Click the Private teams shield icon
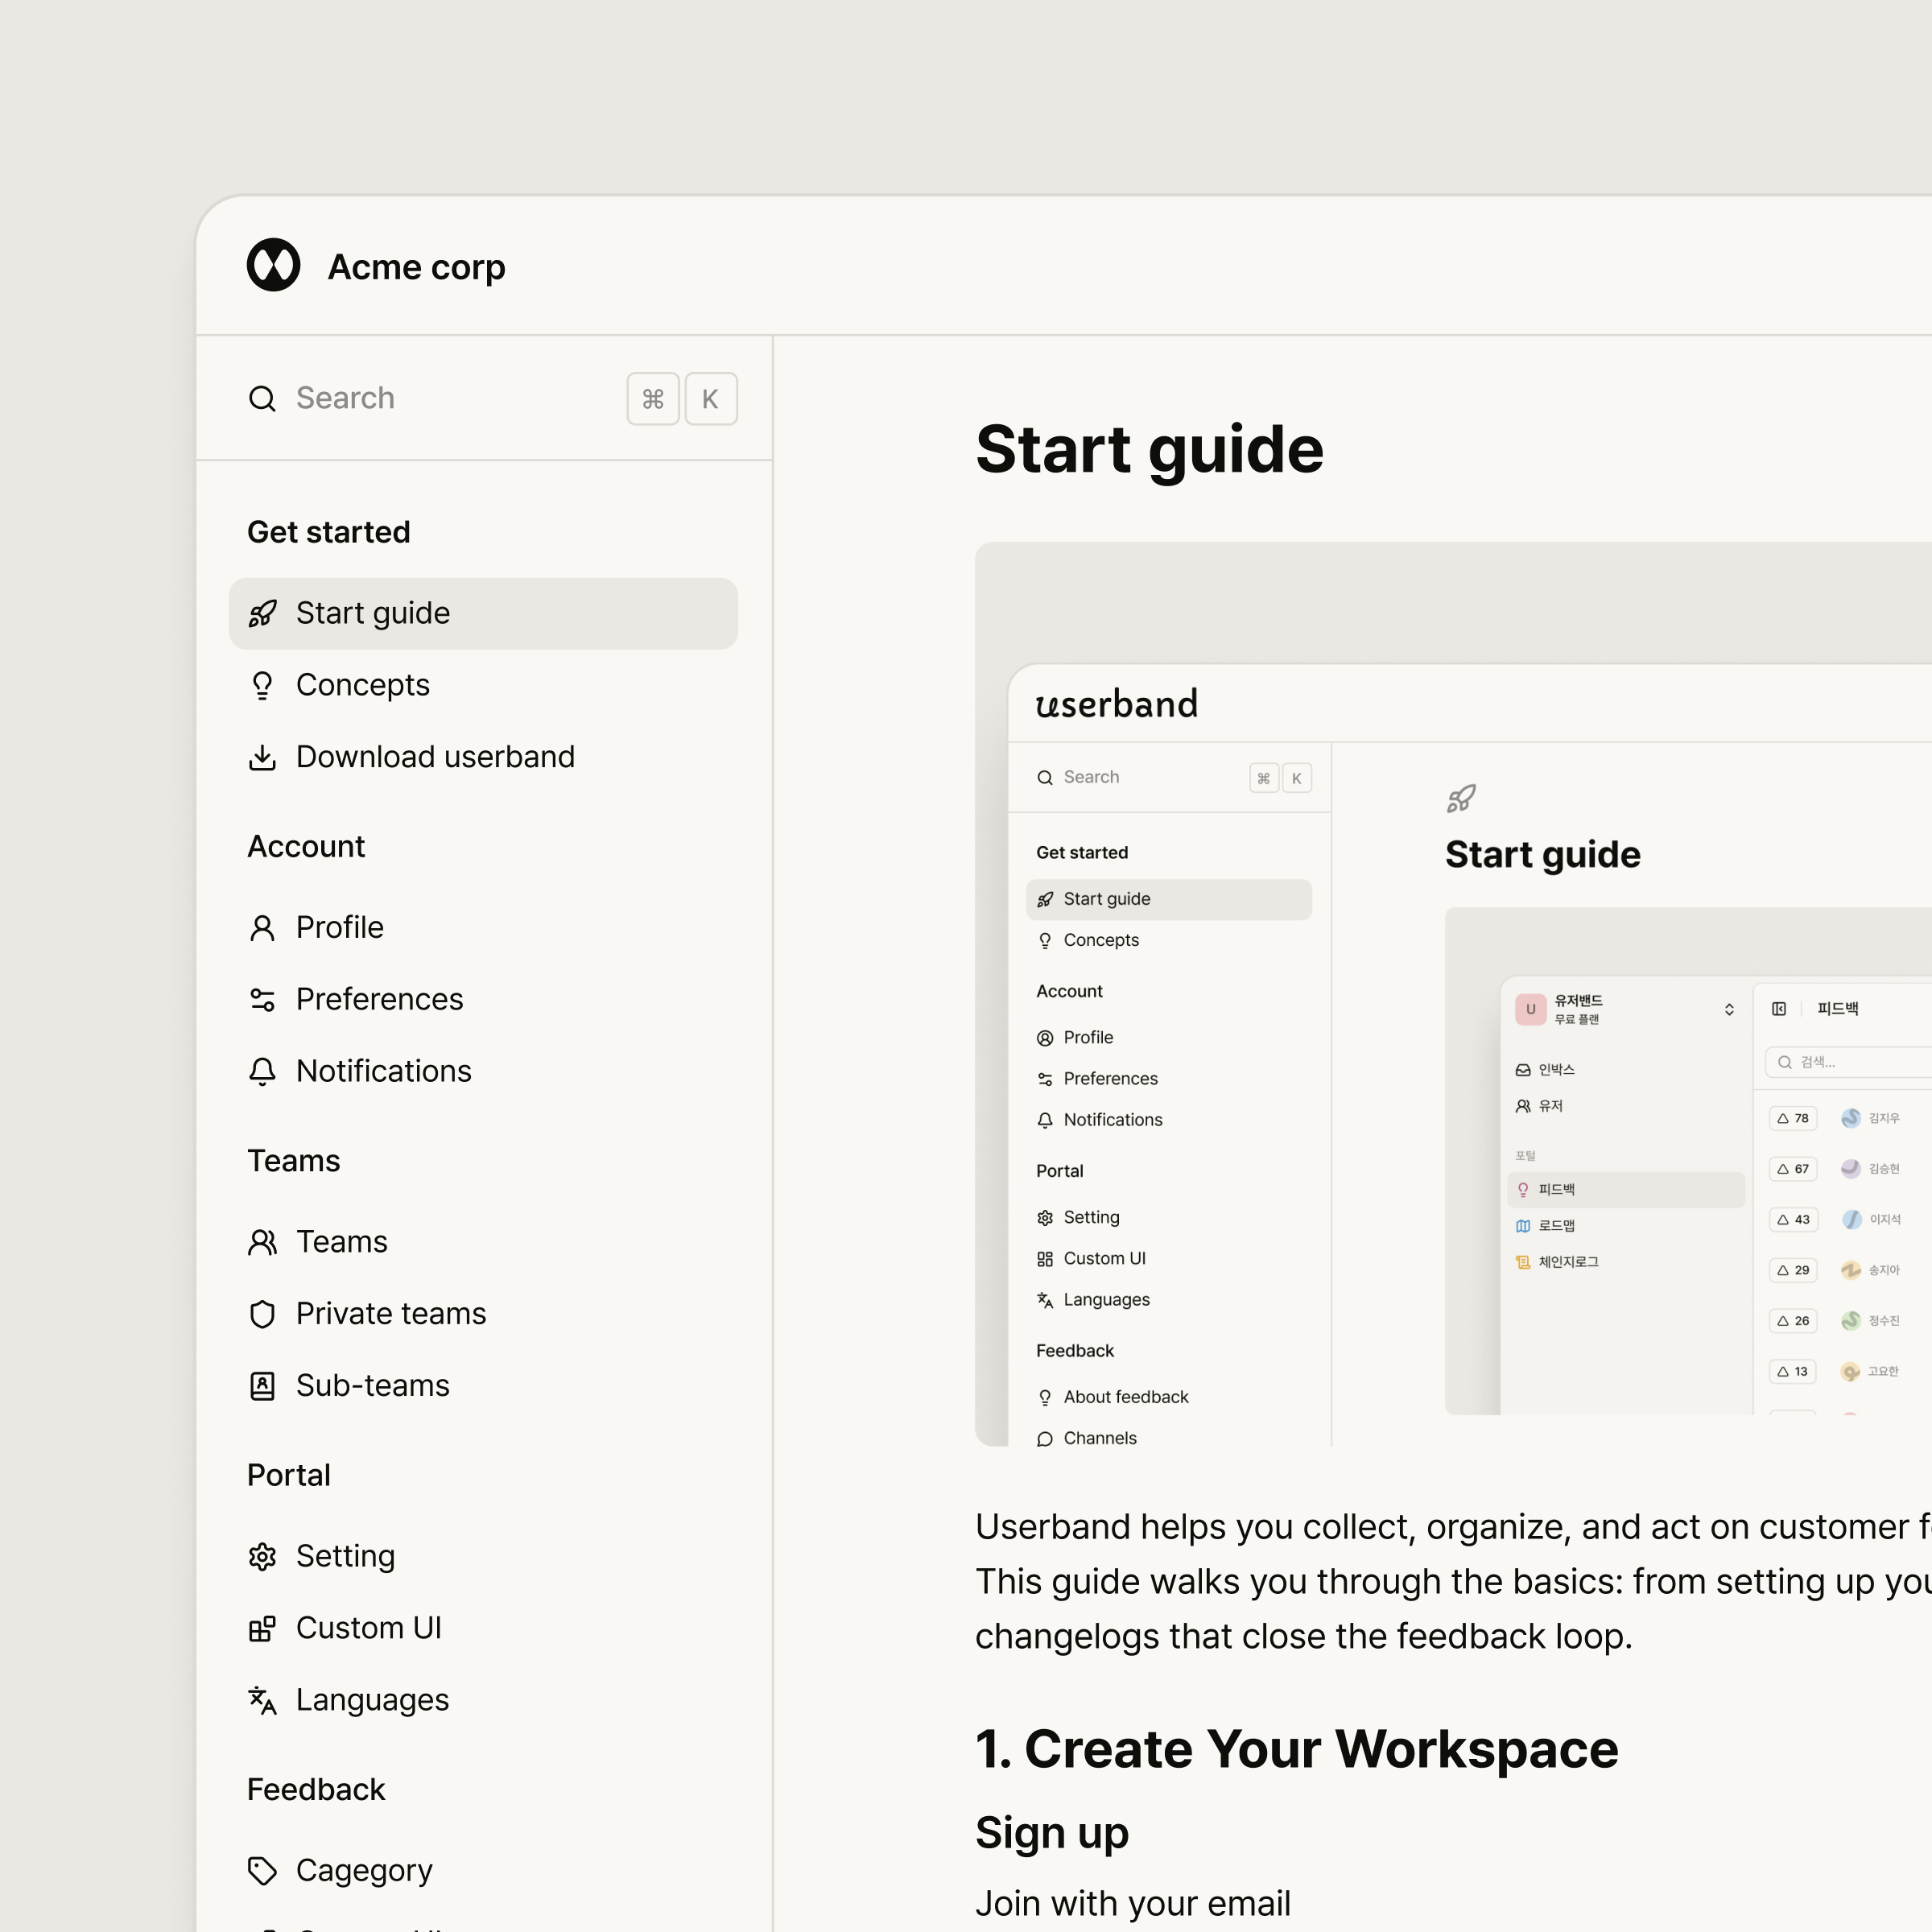This screenshot has height=1932, width=1932. [x=262, y=1313]
